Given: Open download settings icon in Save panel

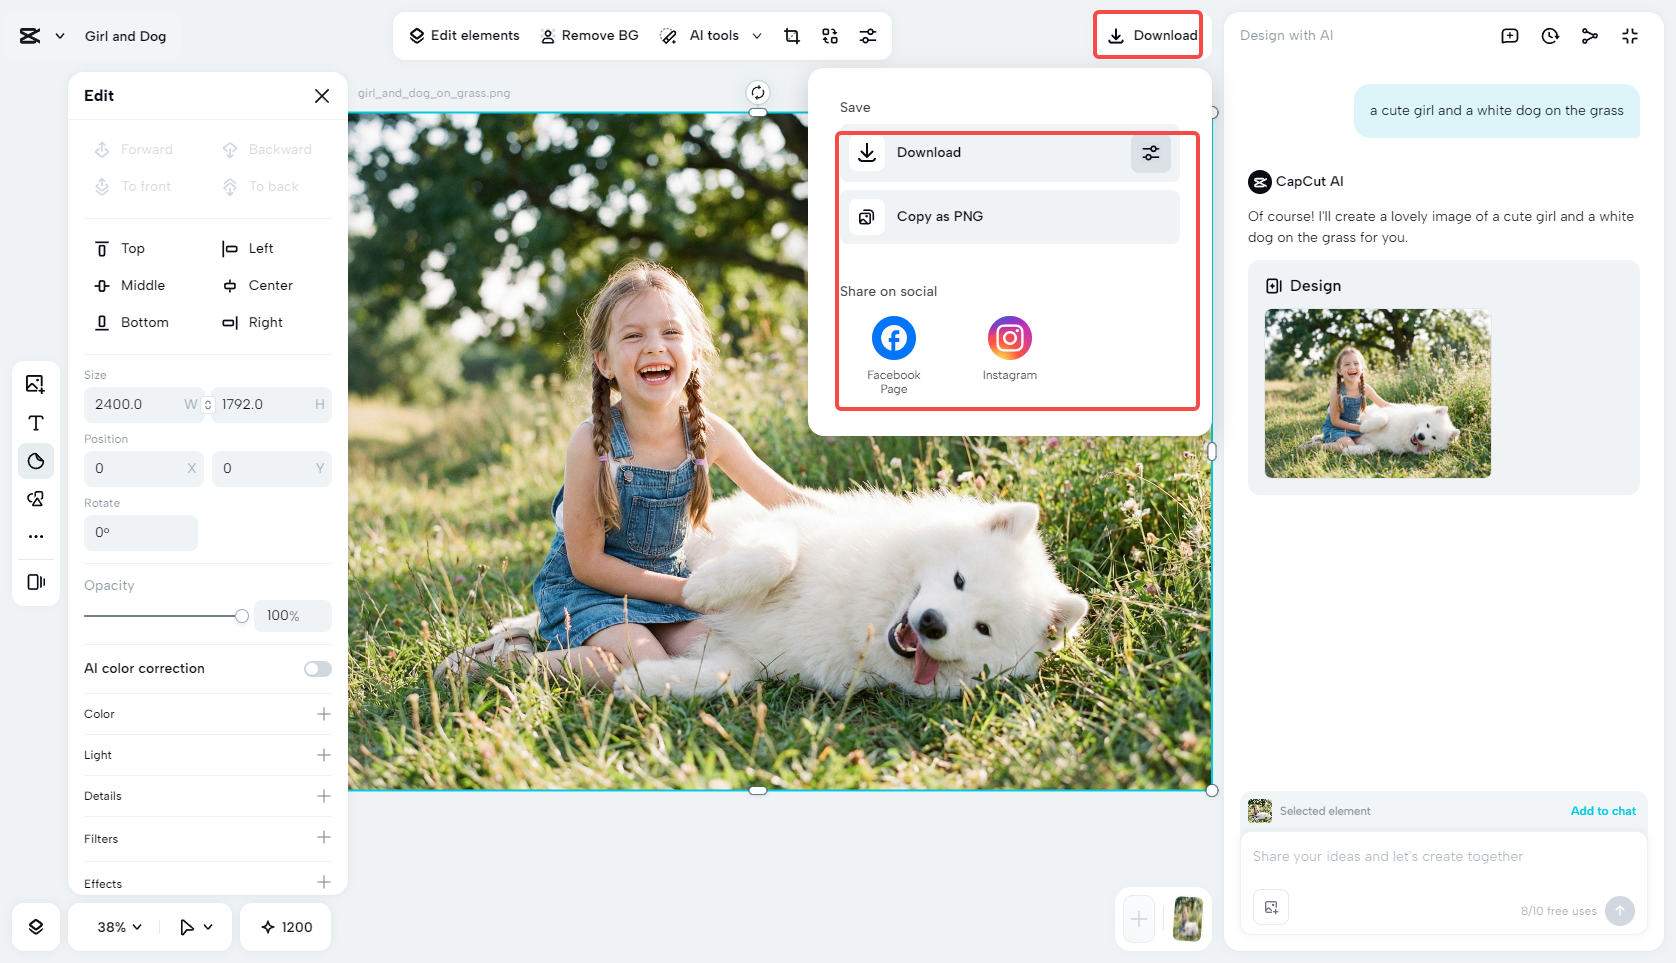Looking at the screenshot, I should tap(1150, 153).
